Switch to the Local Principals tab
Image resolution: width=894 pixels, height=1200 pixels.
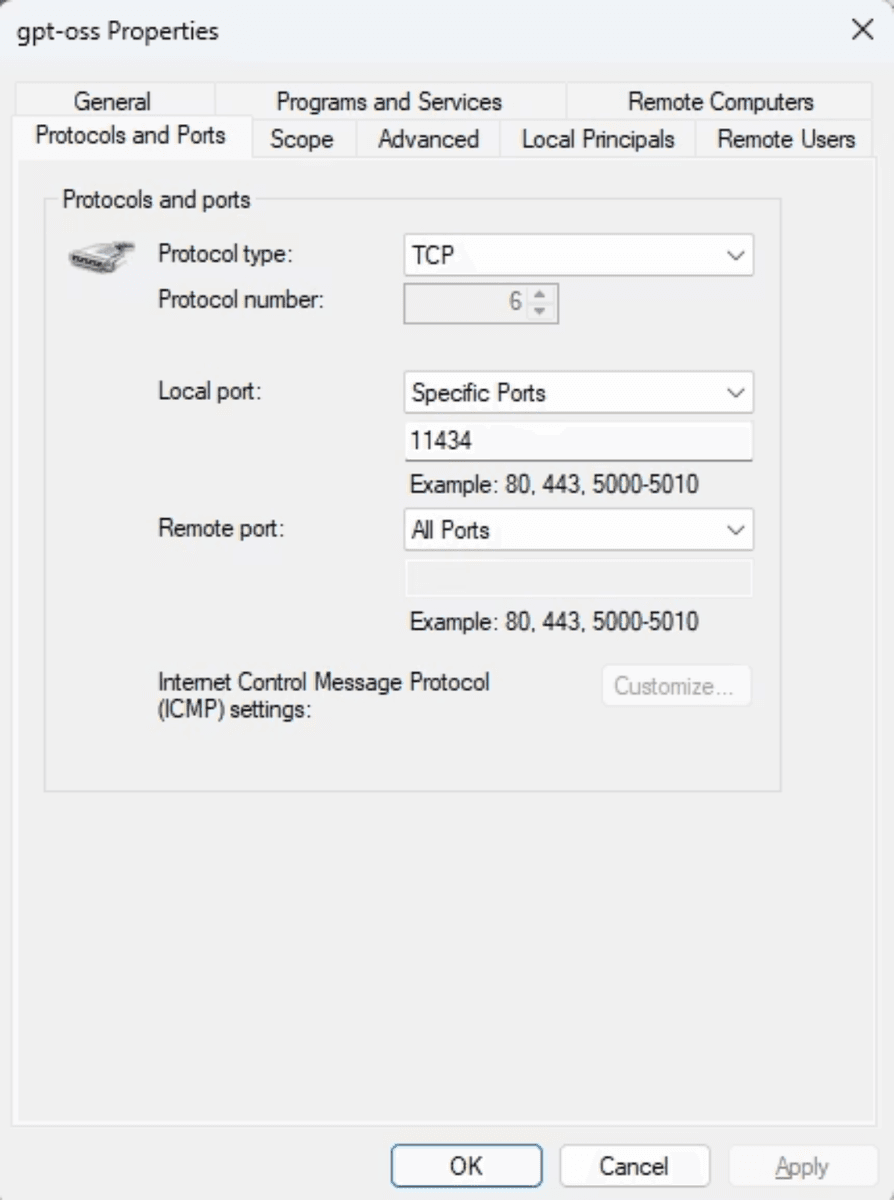597,139
